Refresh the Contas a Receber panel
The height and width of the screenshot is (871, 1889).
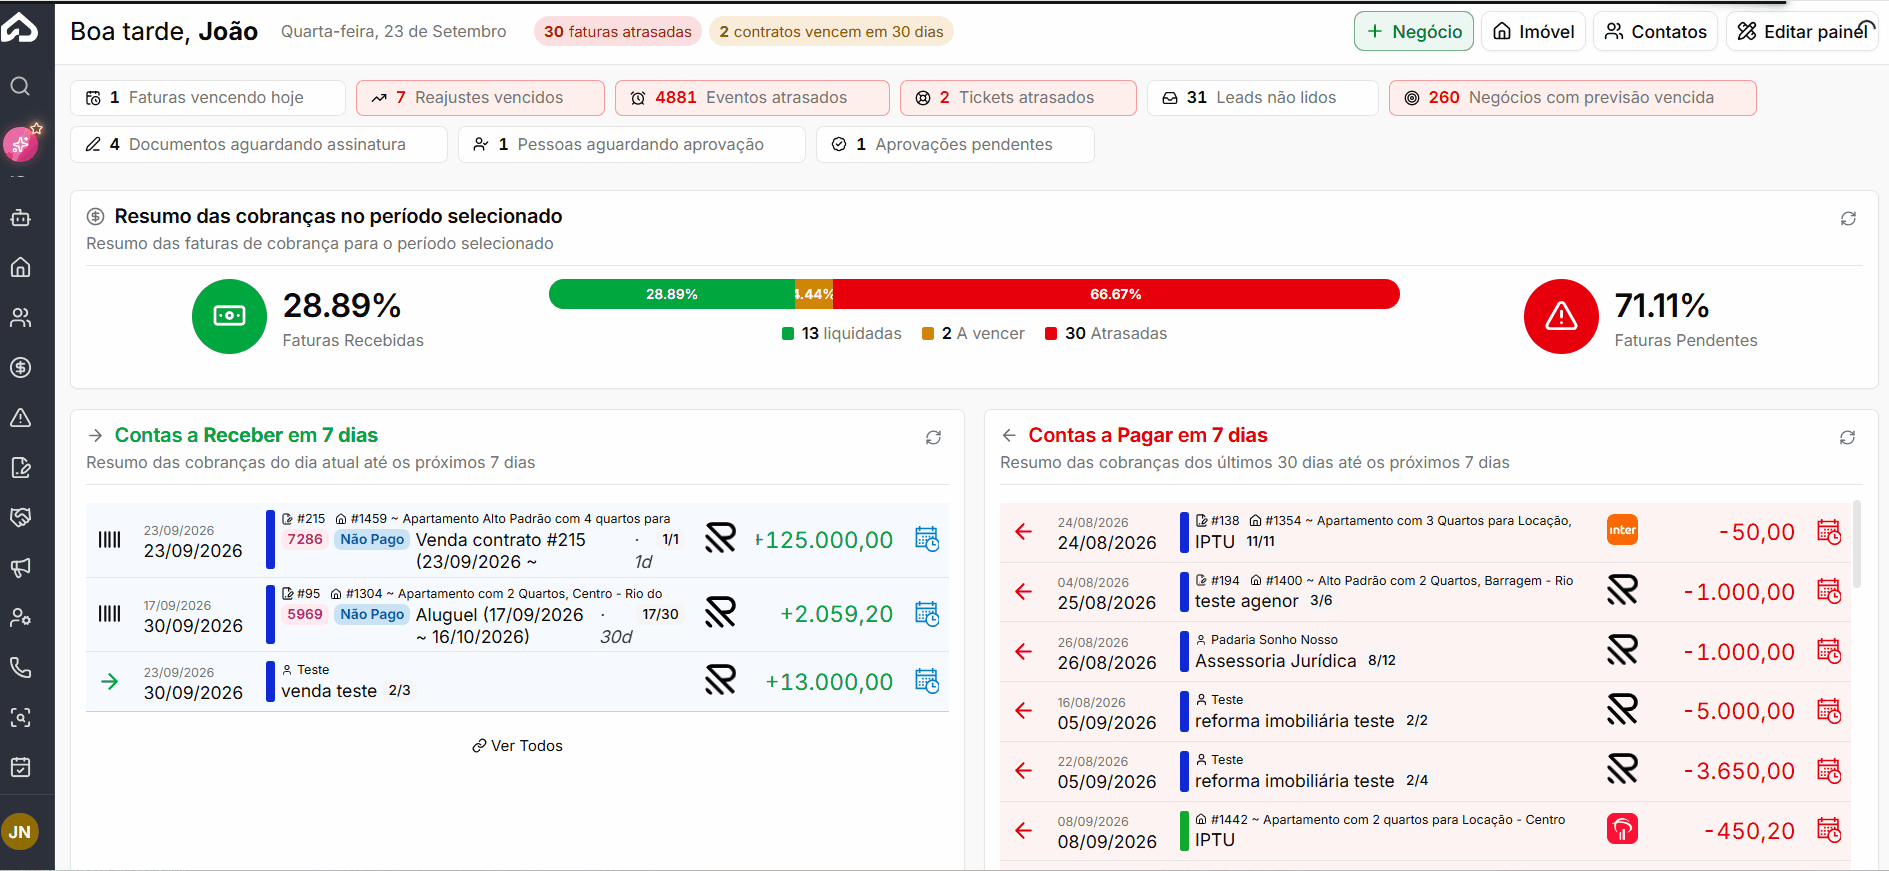pyautogui.click(x=933, y=437)
